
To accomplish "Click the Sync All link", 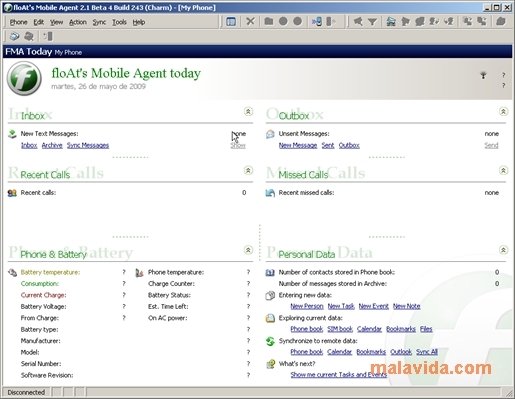I will tap(427, 352).
